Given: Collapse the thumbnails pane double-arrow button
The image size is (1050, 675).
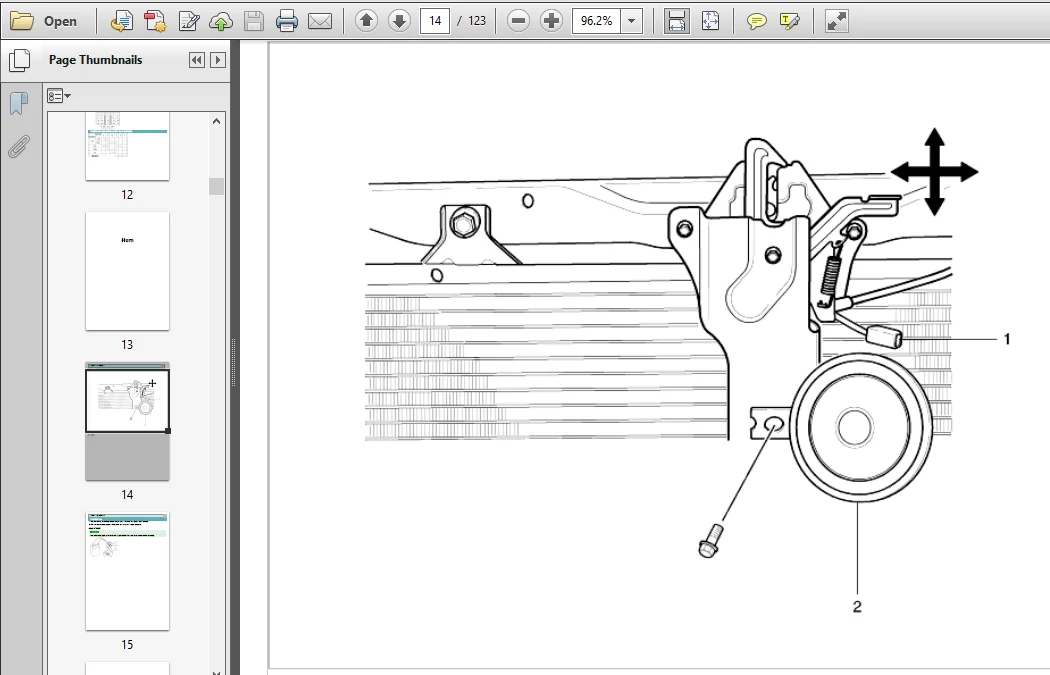Looking at the screenshot, I should [x=196, y=60].
